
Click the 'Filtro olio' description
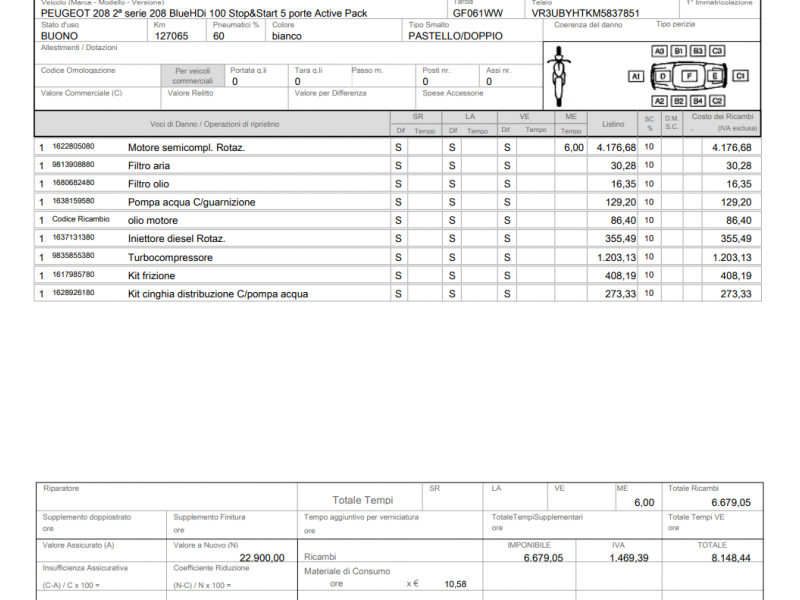point(148,184)
